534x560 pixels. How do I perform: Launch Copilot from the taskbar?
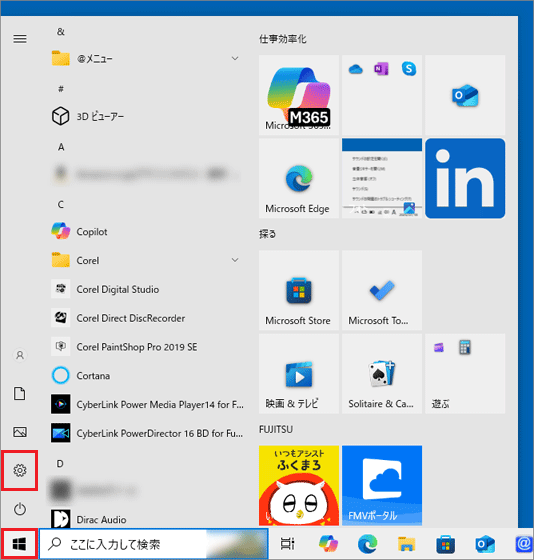point(328,544)
